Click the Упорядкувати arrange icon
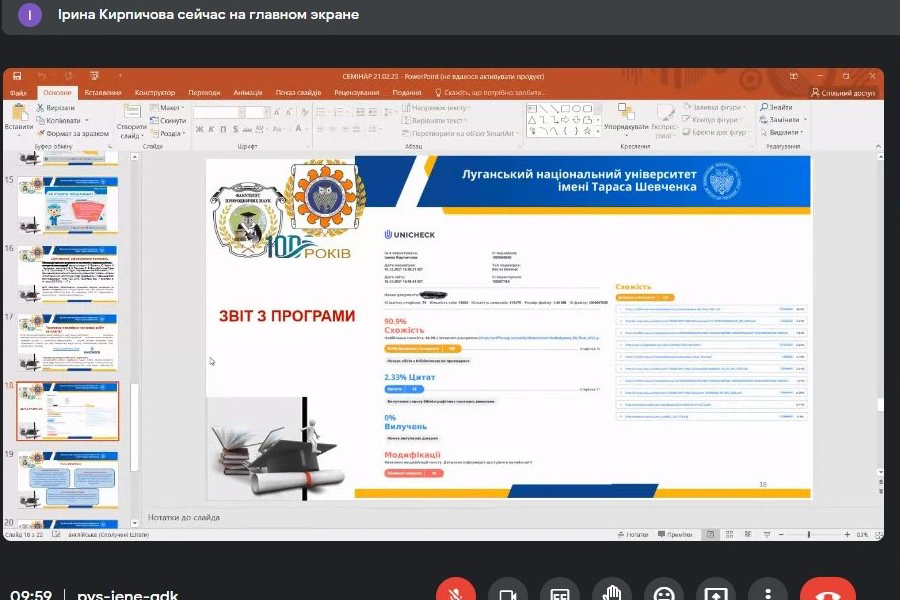The width and height of the screenshot is (900, 600). click(x=626, y=112)
